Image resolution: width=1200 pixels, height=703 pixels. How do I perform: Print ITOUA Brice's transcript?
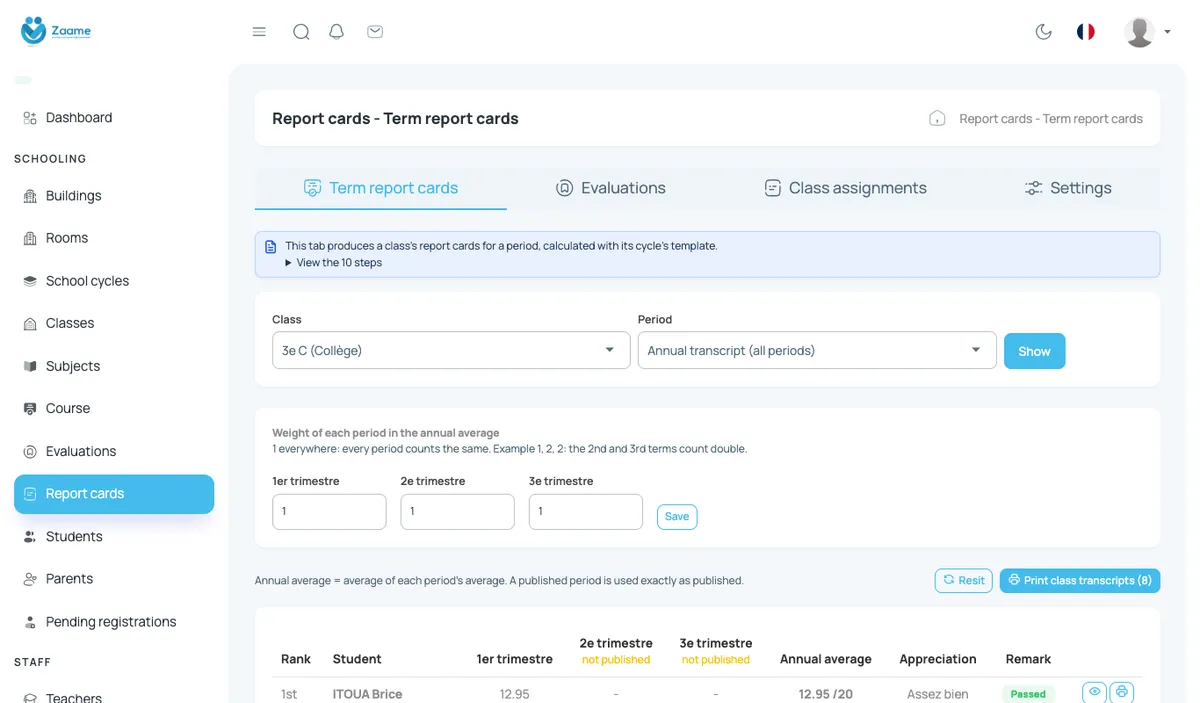[x=1121, y=692]
